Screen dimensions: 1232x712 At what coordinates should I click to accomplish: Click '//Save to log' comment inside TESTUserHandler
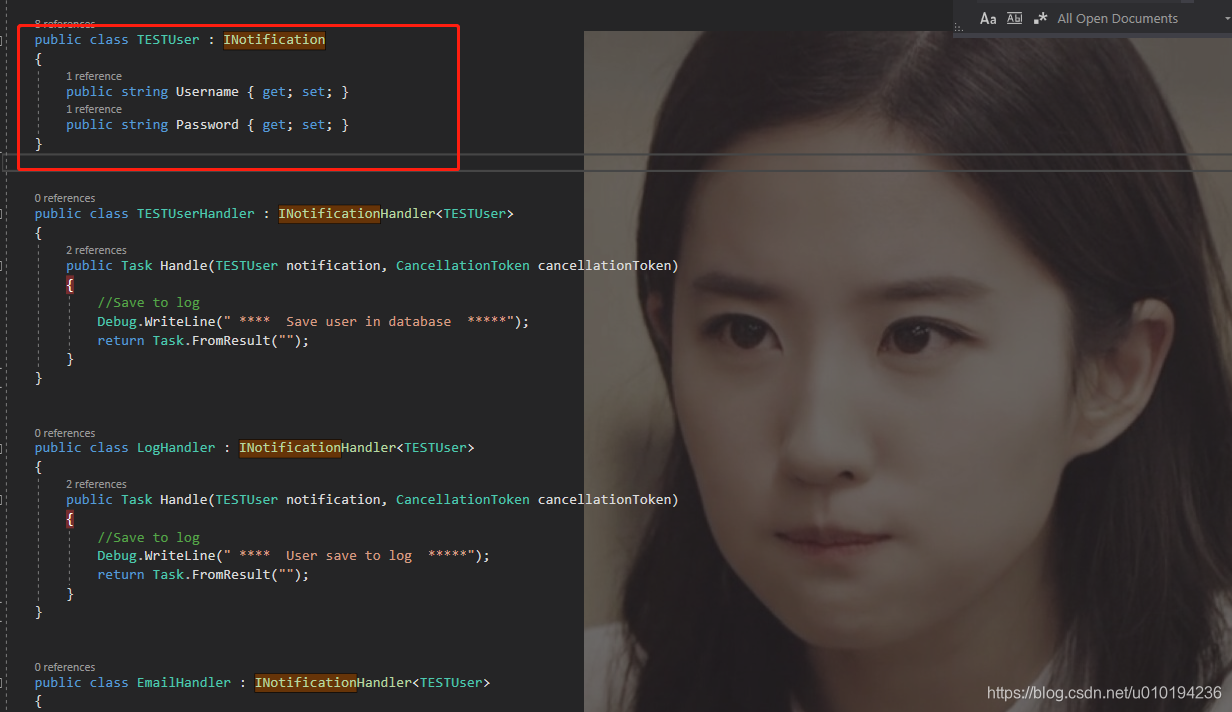pyautogui.click(x=148, y=303)
